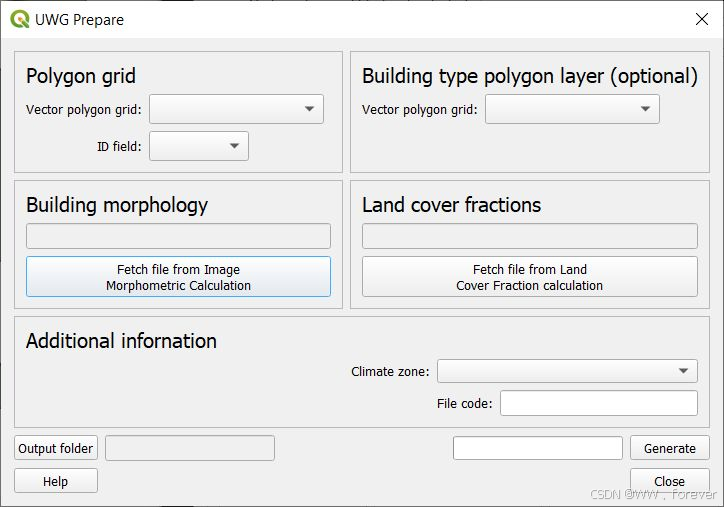
Task: Click the File code input field
Action: (599, 403)
